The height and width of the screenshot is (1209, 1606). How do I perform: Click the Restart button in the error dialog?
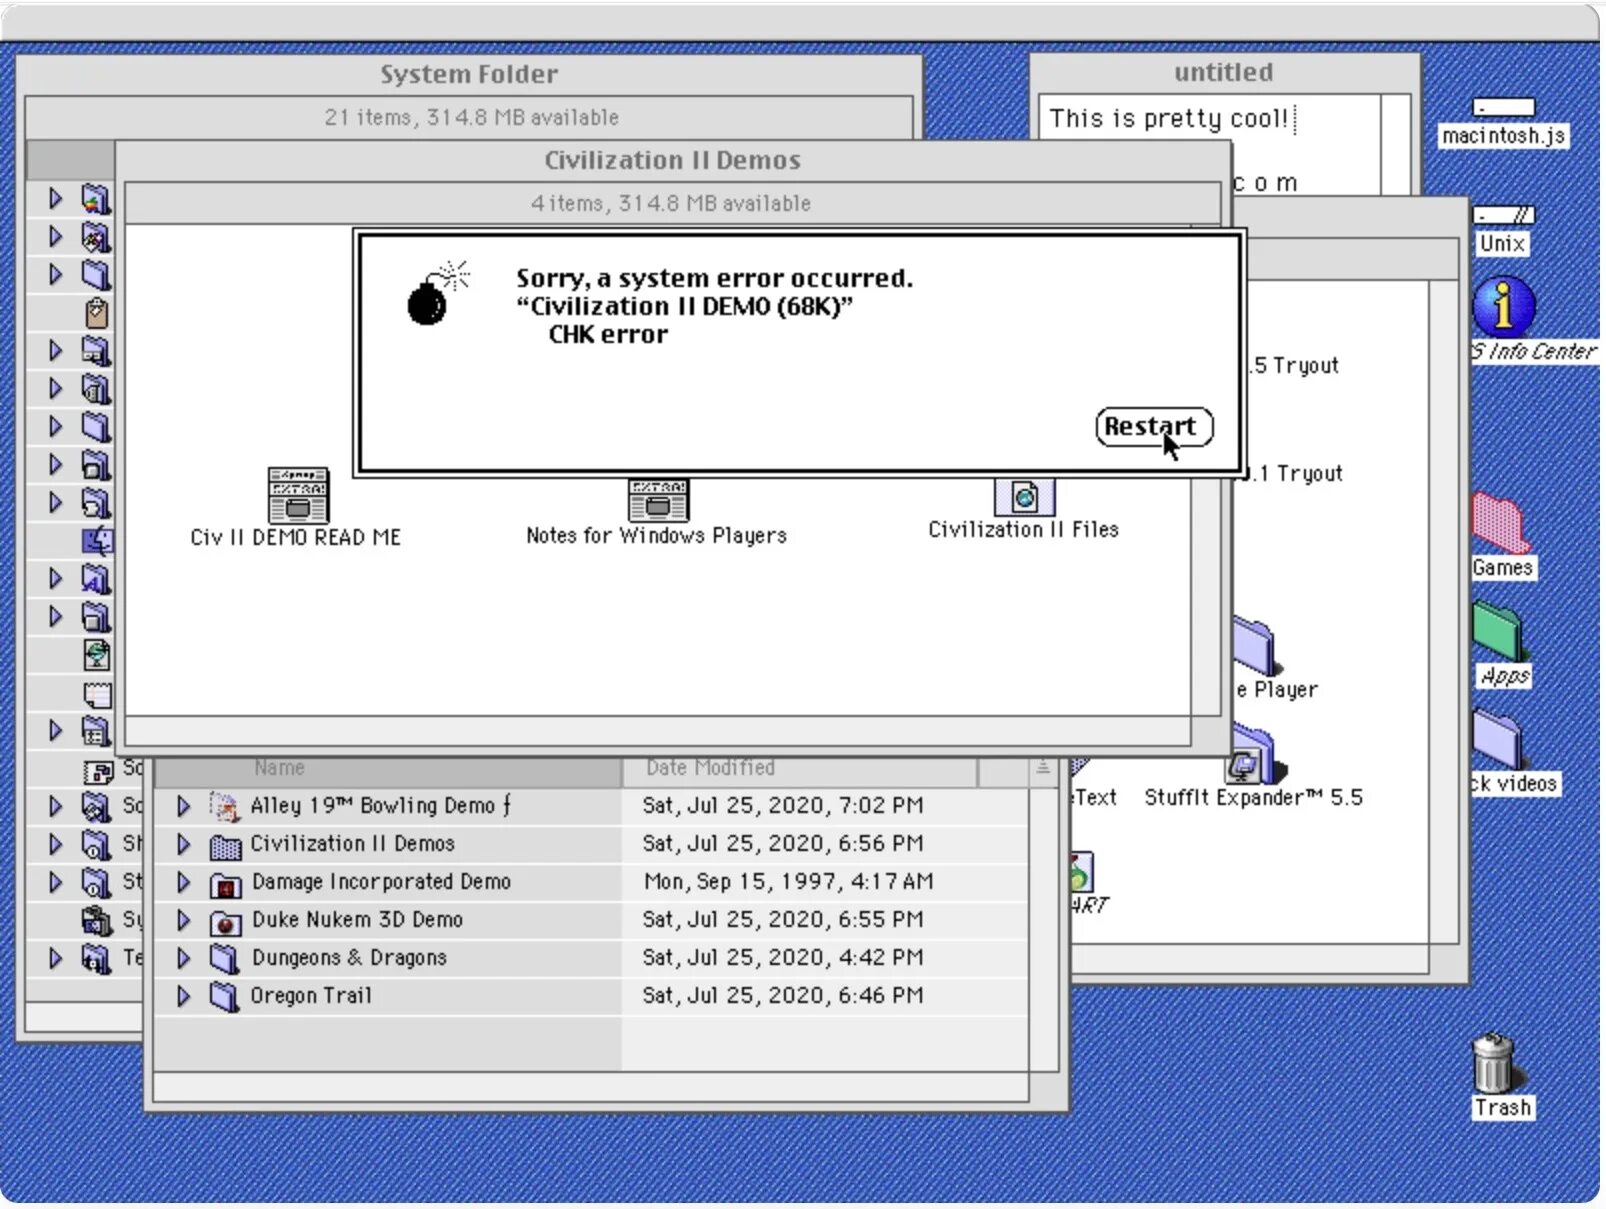(1154, 427)
